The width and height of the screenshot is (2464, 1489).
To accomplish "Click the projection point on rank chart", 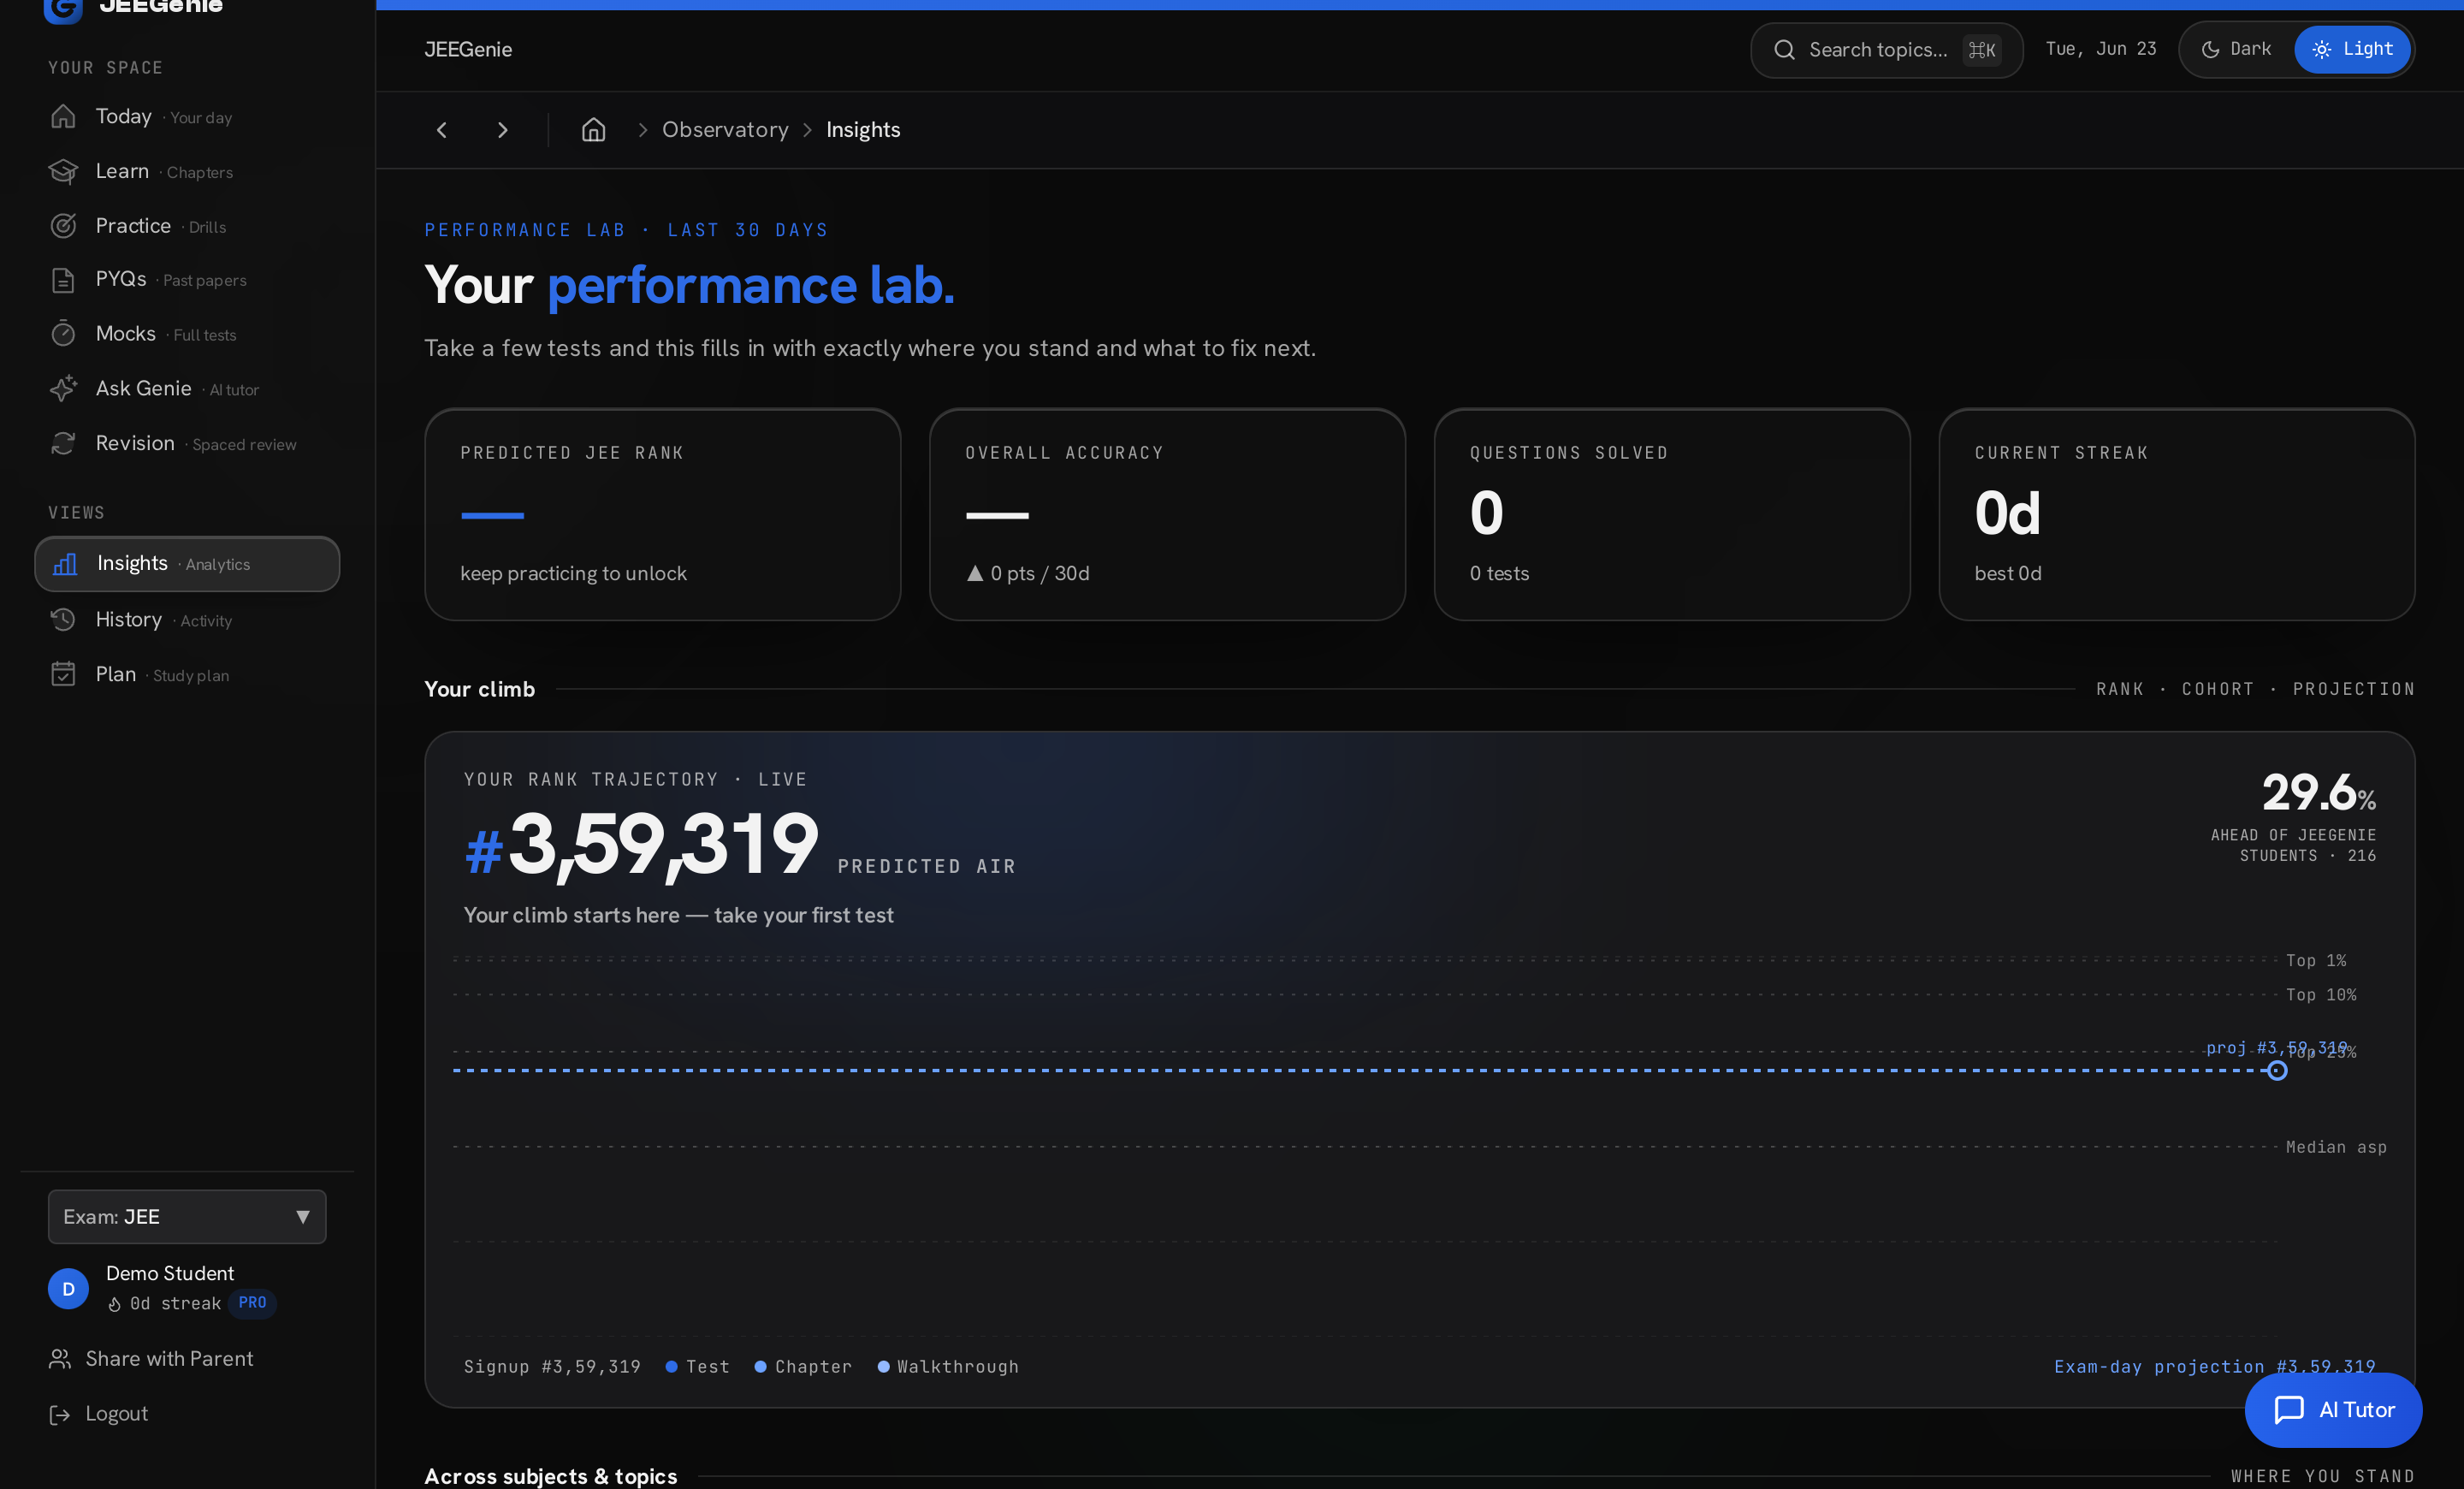I will tap(2277, 1071).
